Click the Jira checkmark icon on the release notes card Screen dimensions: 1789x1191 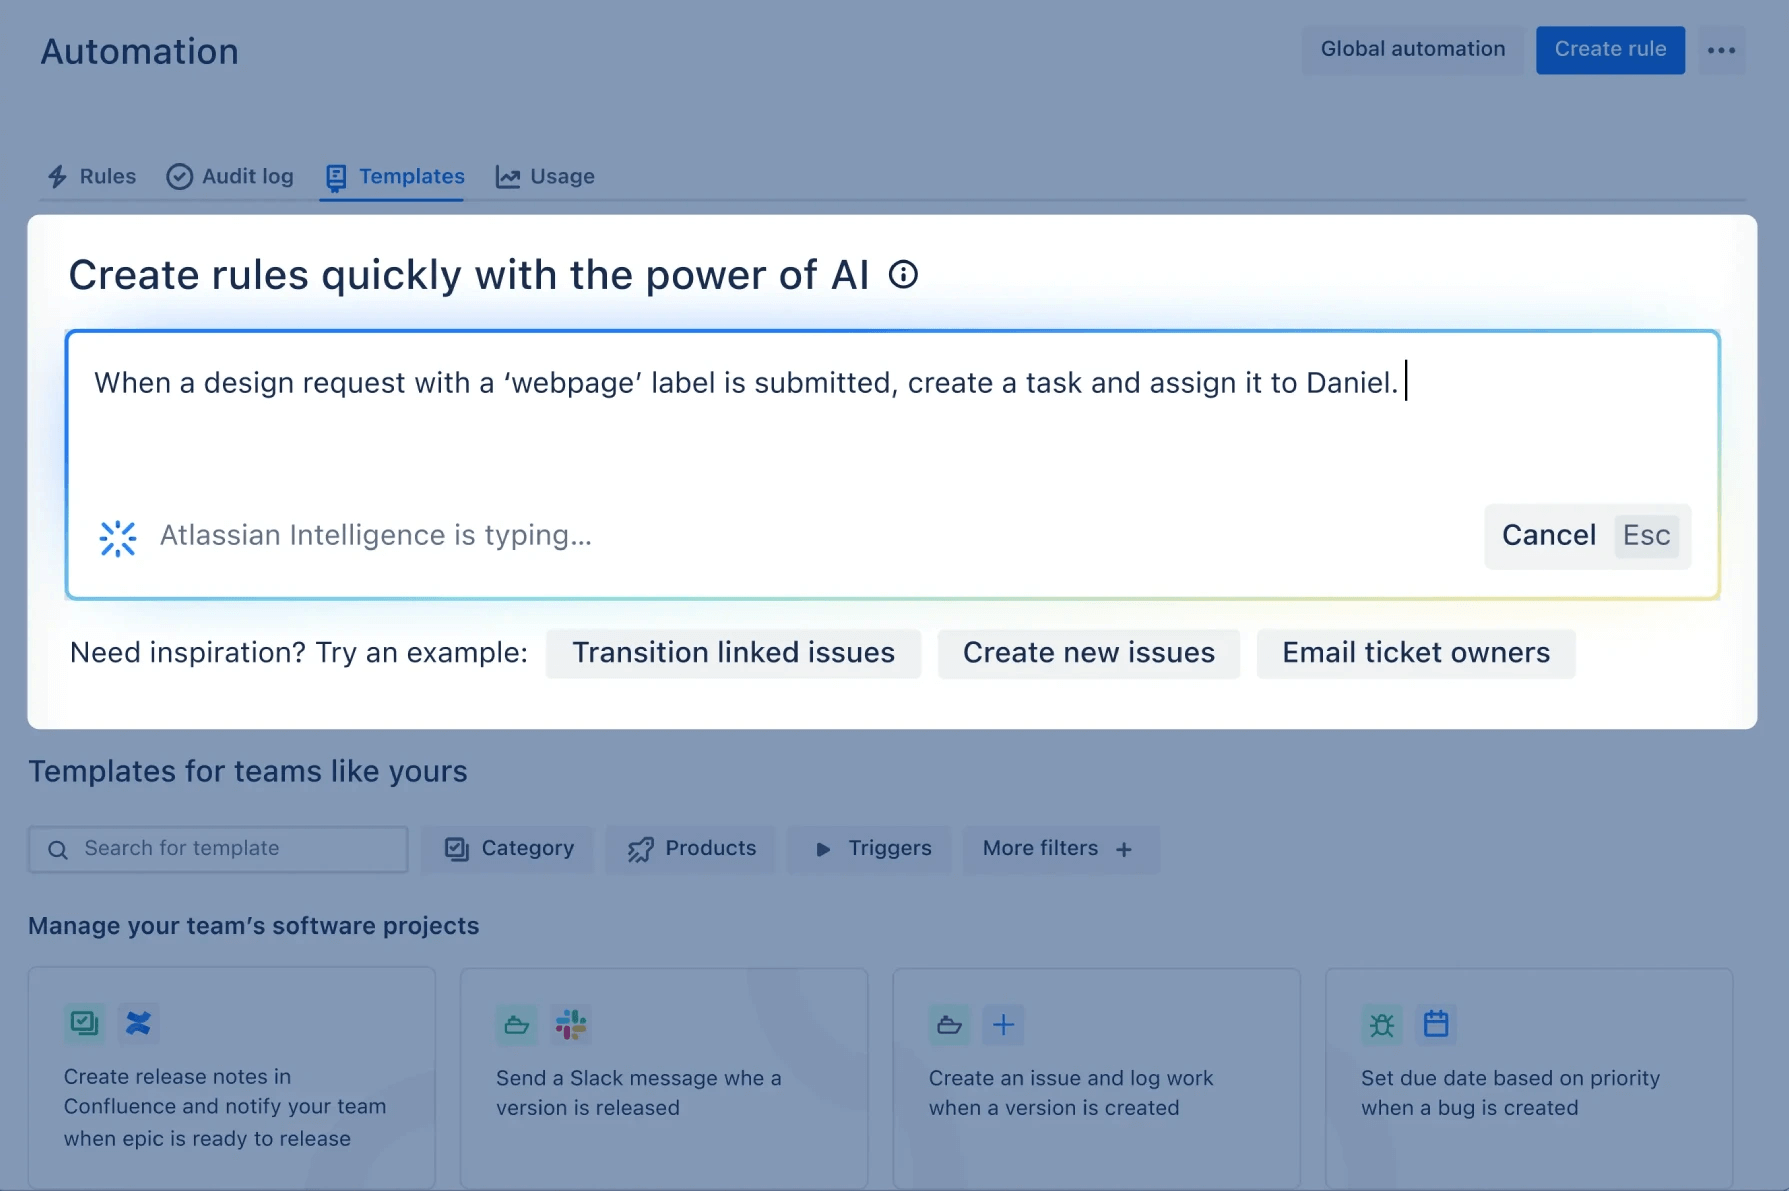click(84, 1024)
